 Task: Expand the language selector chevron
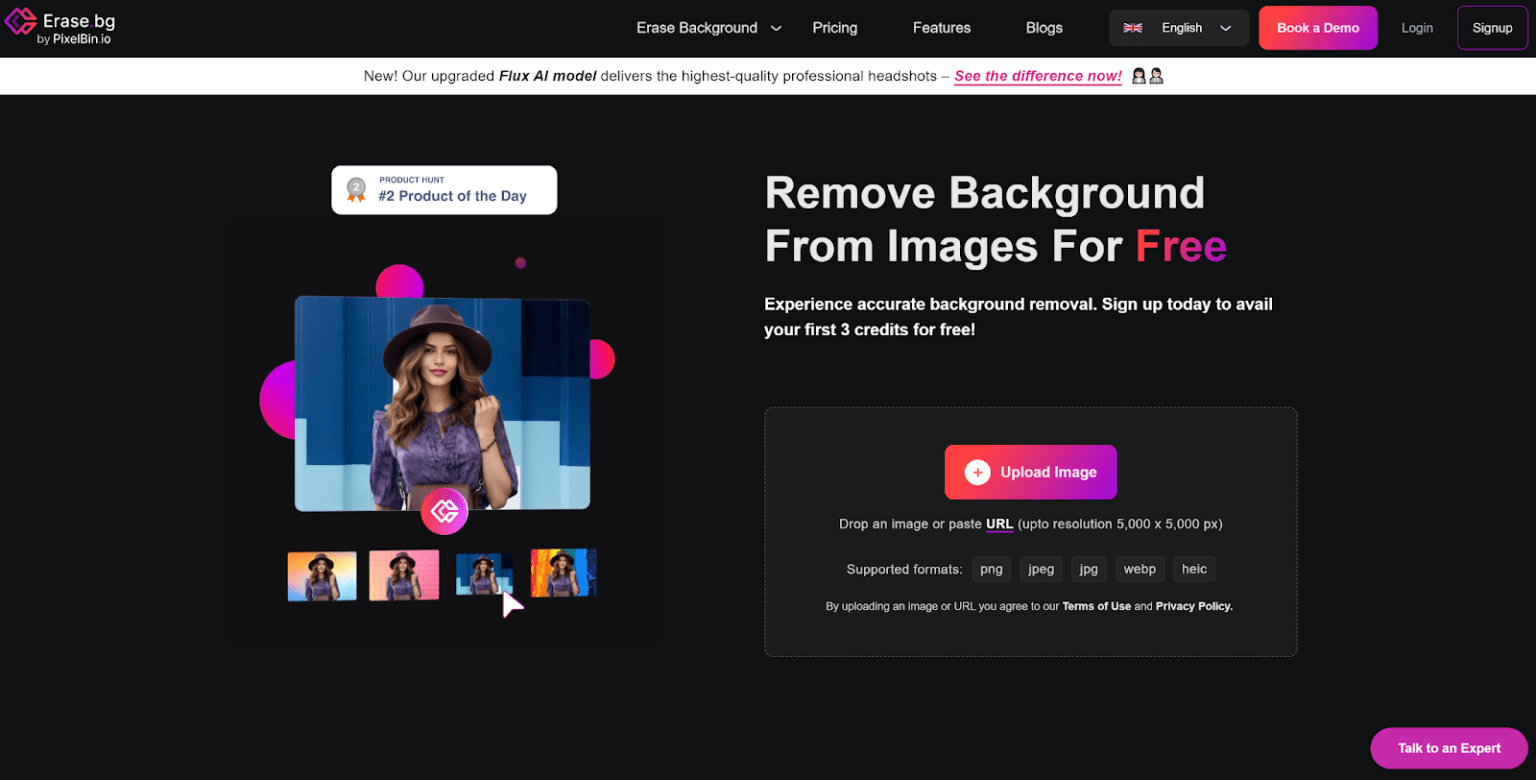[1227, 28]
